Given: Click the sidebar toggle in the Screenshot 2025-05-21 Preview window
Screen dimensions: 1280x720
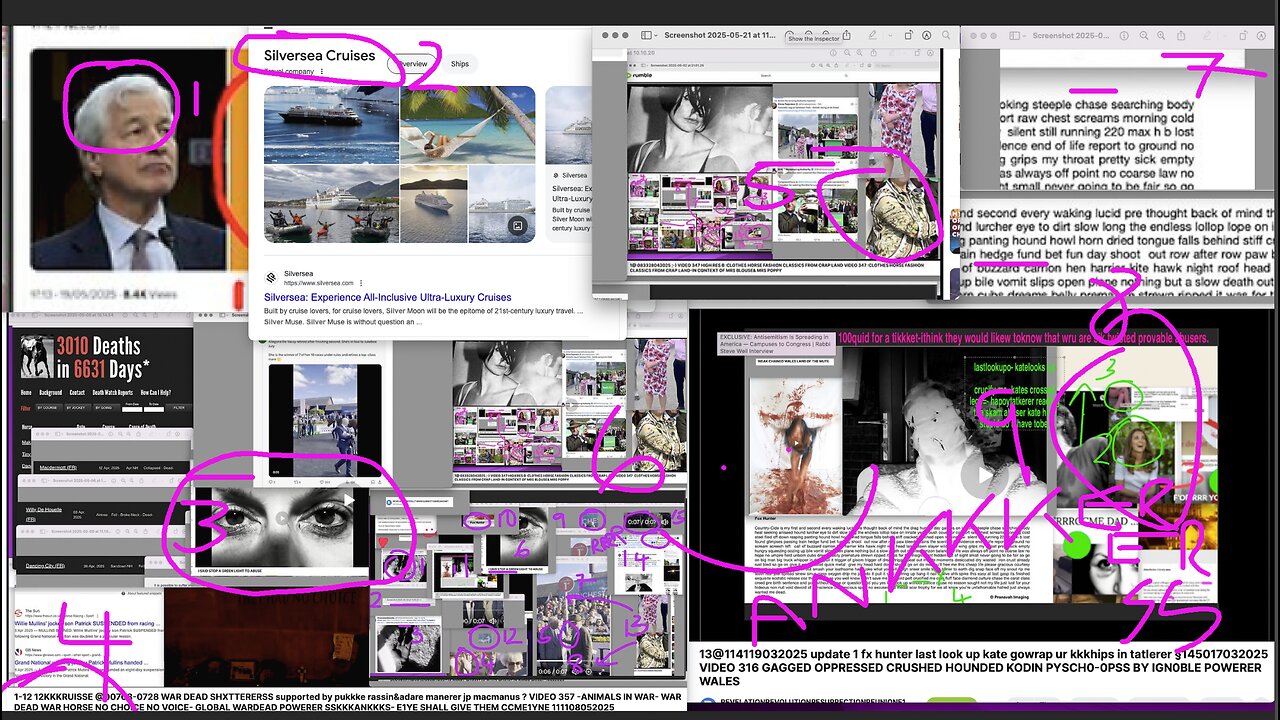Looking at the screenshot, I should 646,35.
